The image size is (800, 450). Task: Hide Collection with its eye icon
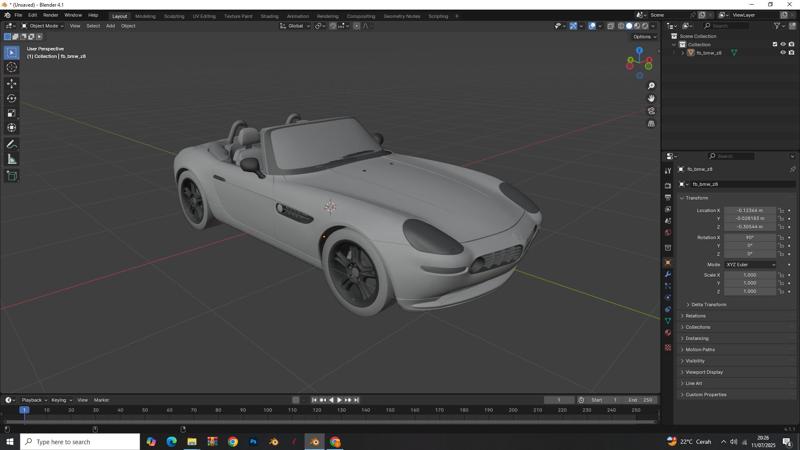783,44
